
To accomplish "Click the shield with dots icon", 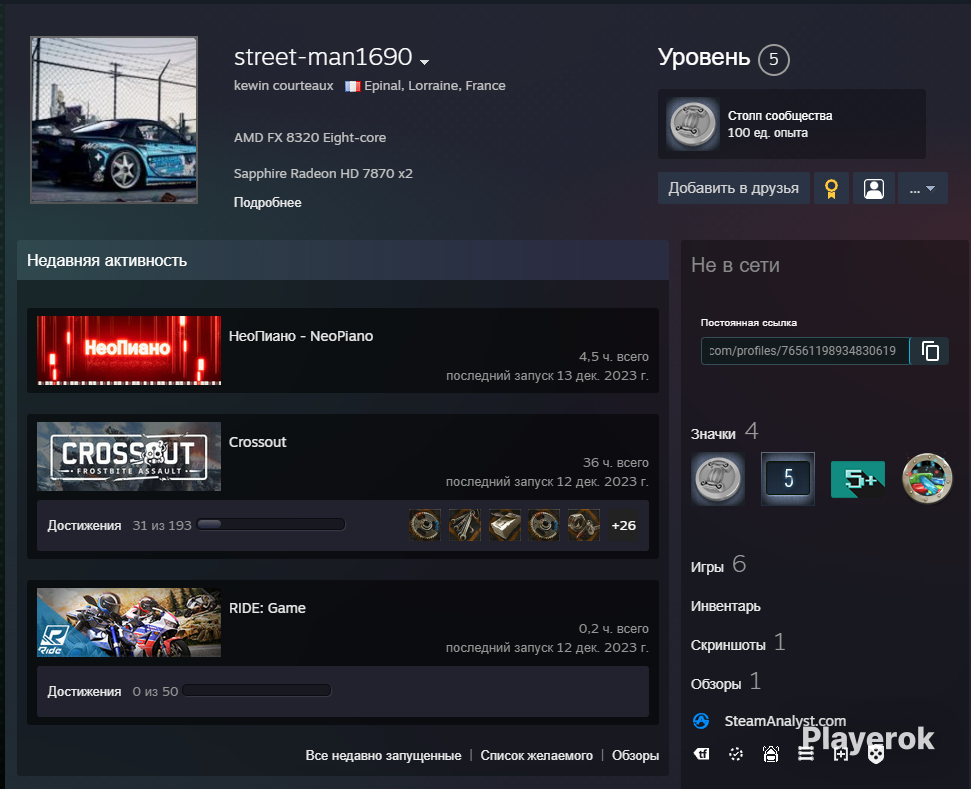I will tap(875, 755).
